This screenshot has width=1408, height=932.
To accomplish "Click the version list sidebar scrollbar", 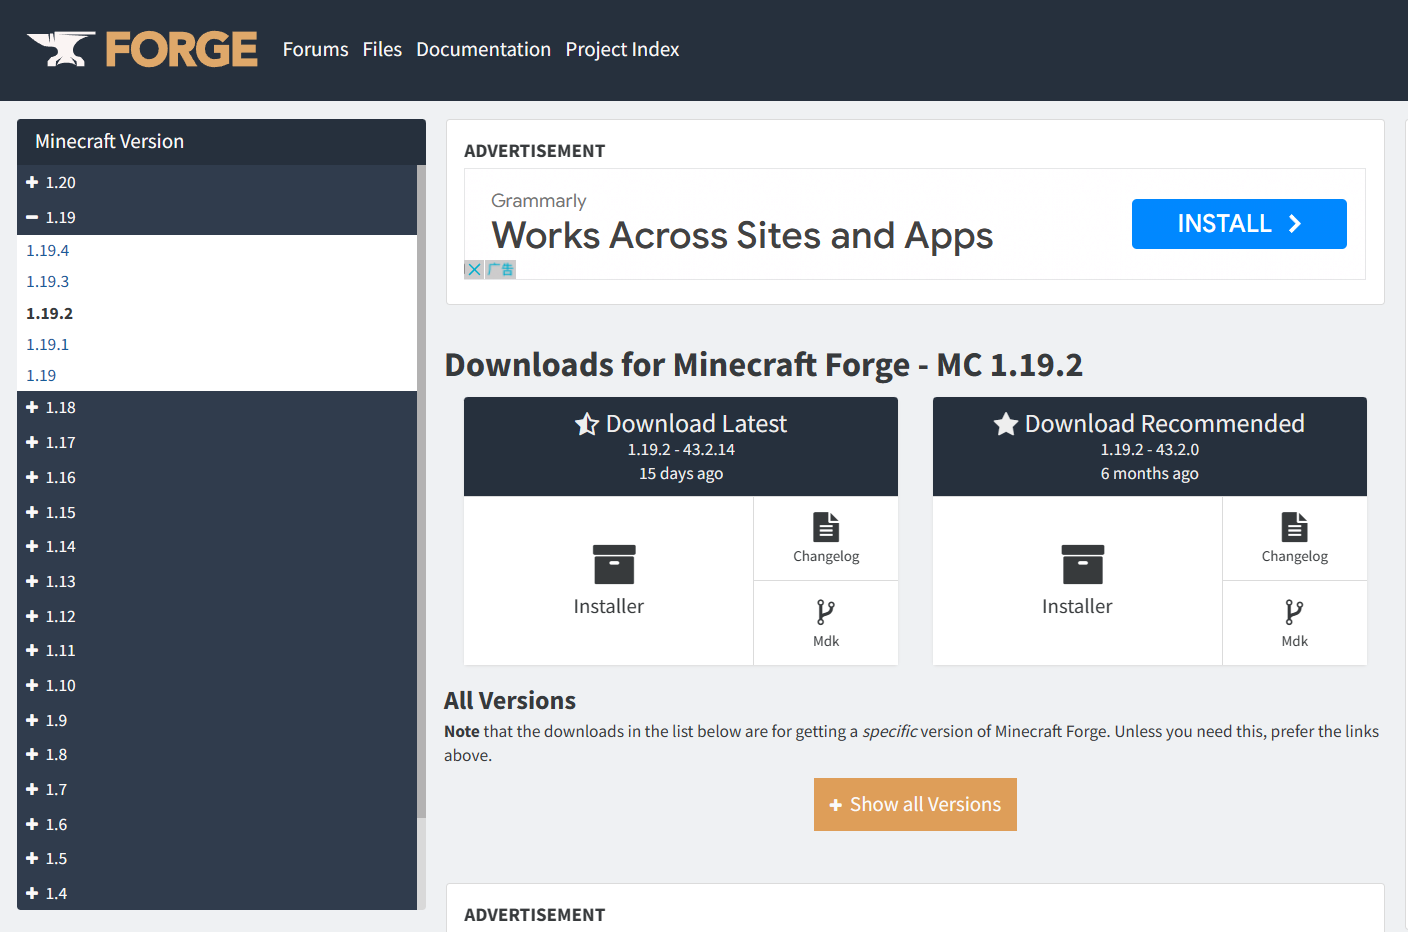I will tap(421, 490).
